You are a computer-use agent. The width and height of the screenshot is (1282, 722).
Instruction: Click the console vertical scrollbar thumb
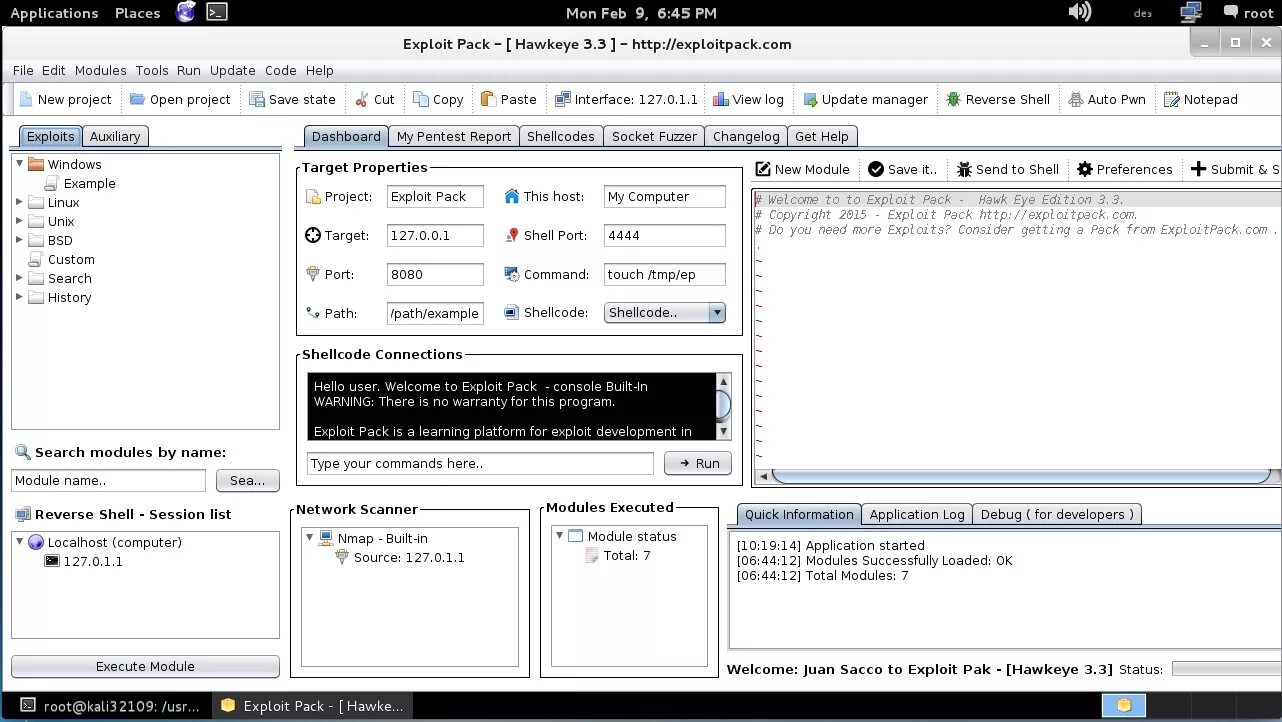click(x=724, y=403)
